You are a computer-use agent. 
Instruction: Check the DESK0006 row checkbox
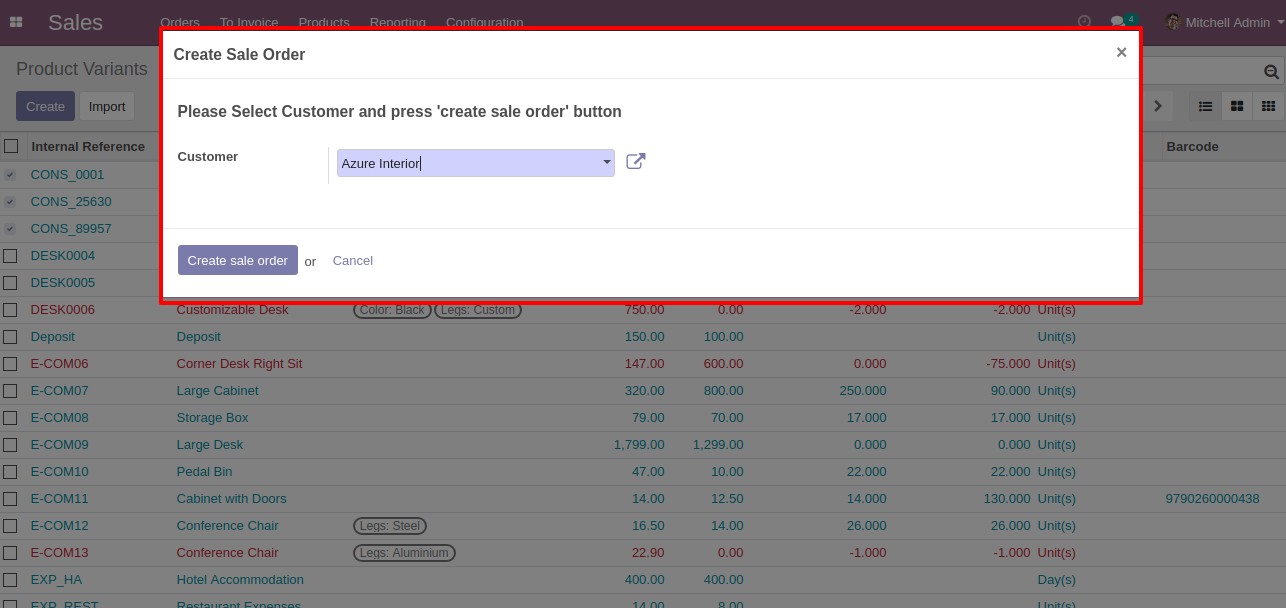tap(10, 309)
